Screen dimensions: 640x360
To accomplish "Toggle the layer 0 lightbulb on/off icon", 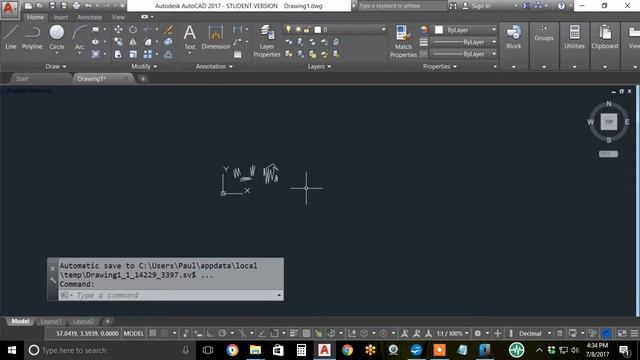I will pos(288,29).
